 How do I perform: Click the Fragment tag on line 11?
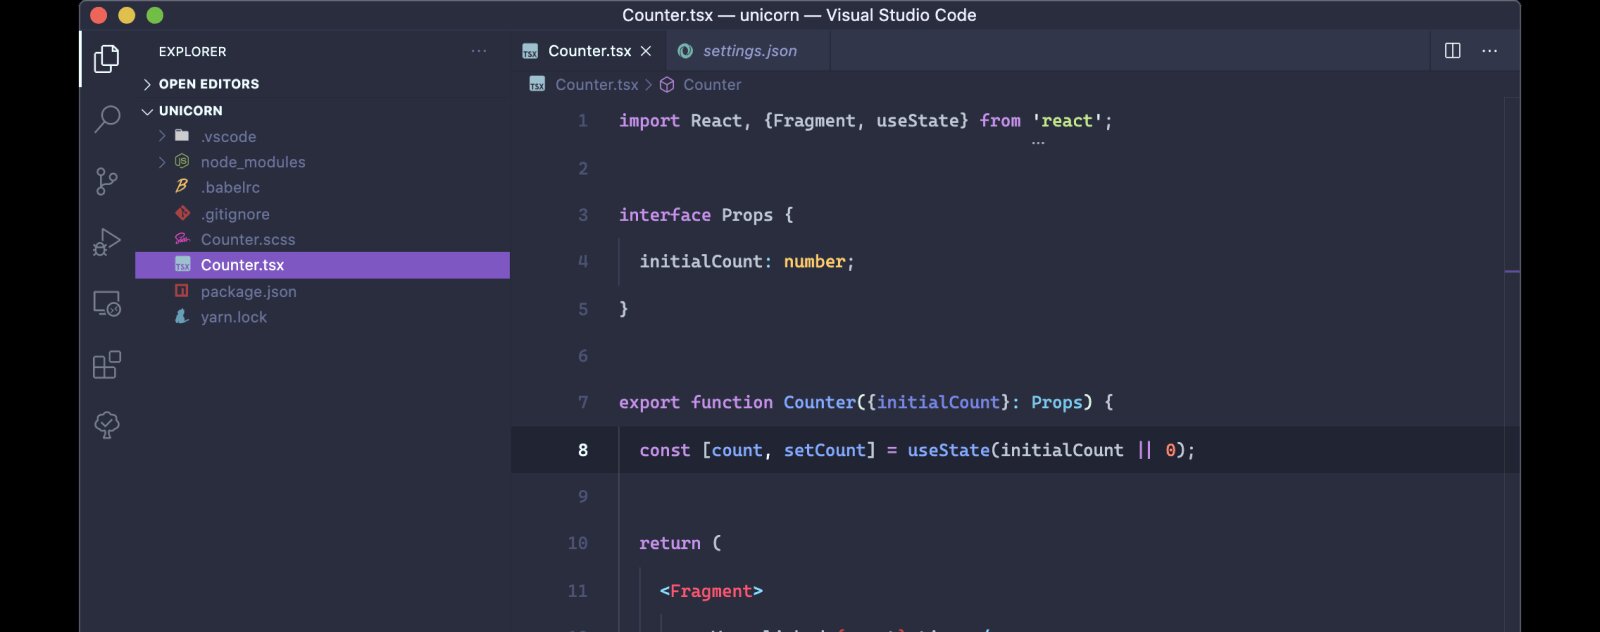point(711,591)
